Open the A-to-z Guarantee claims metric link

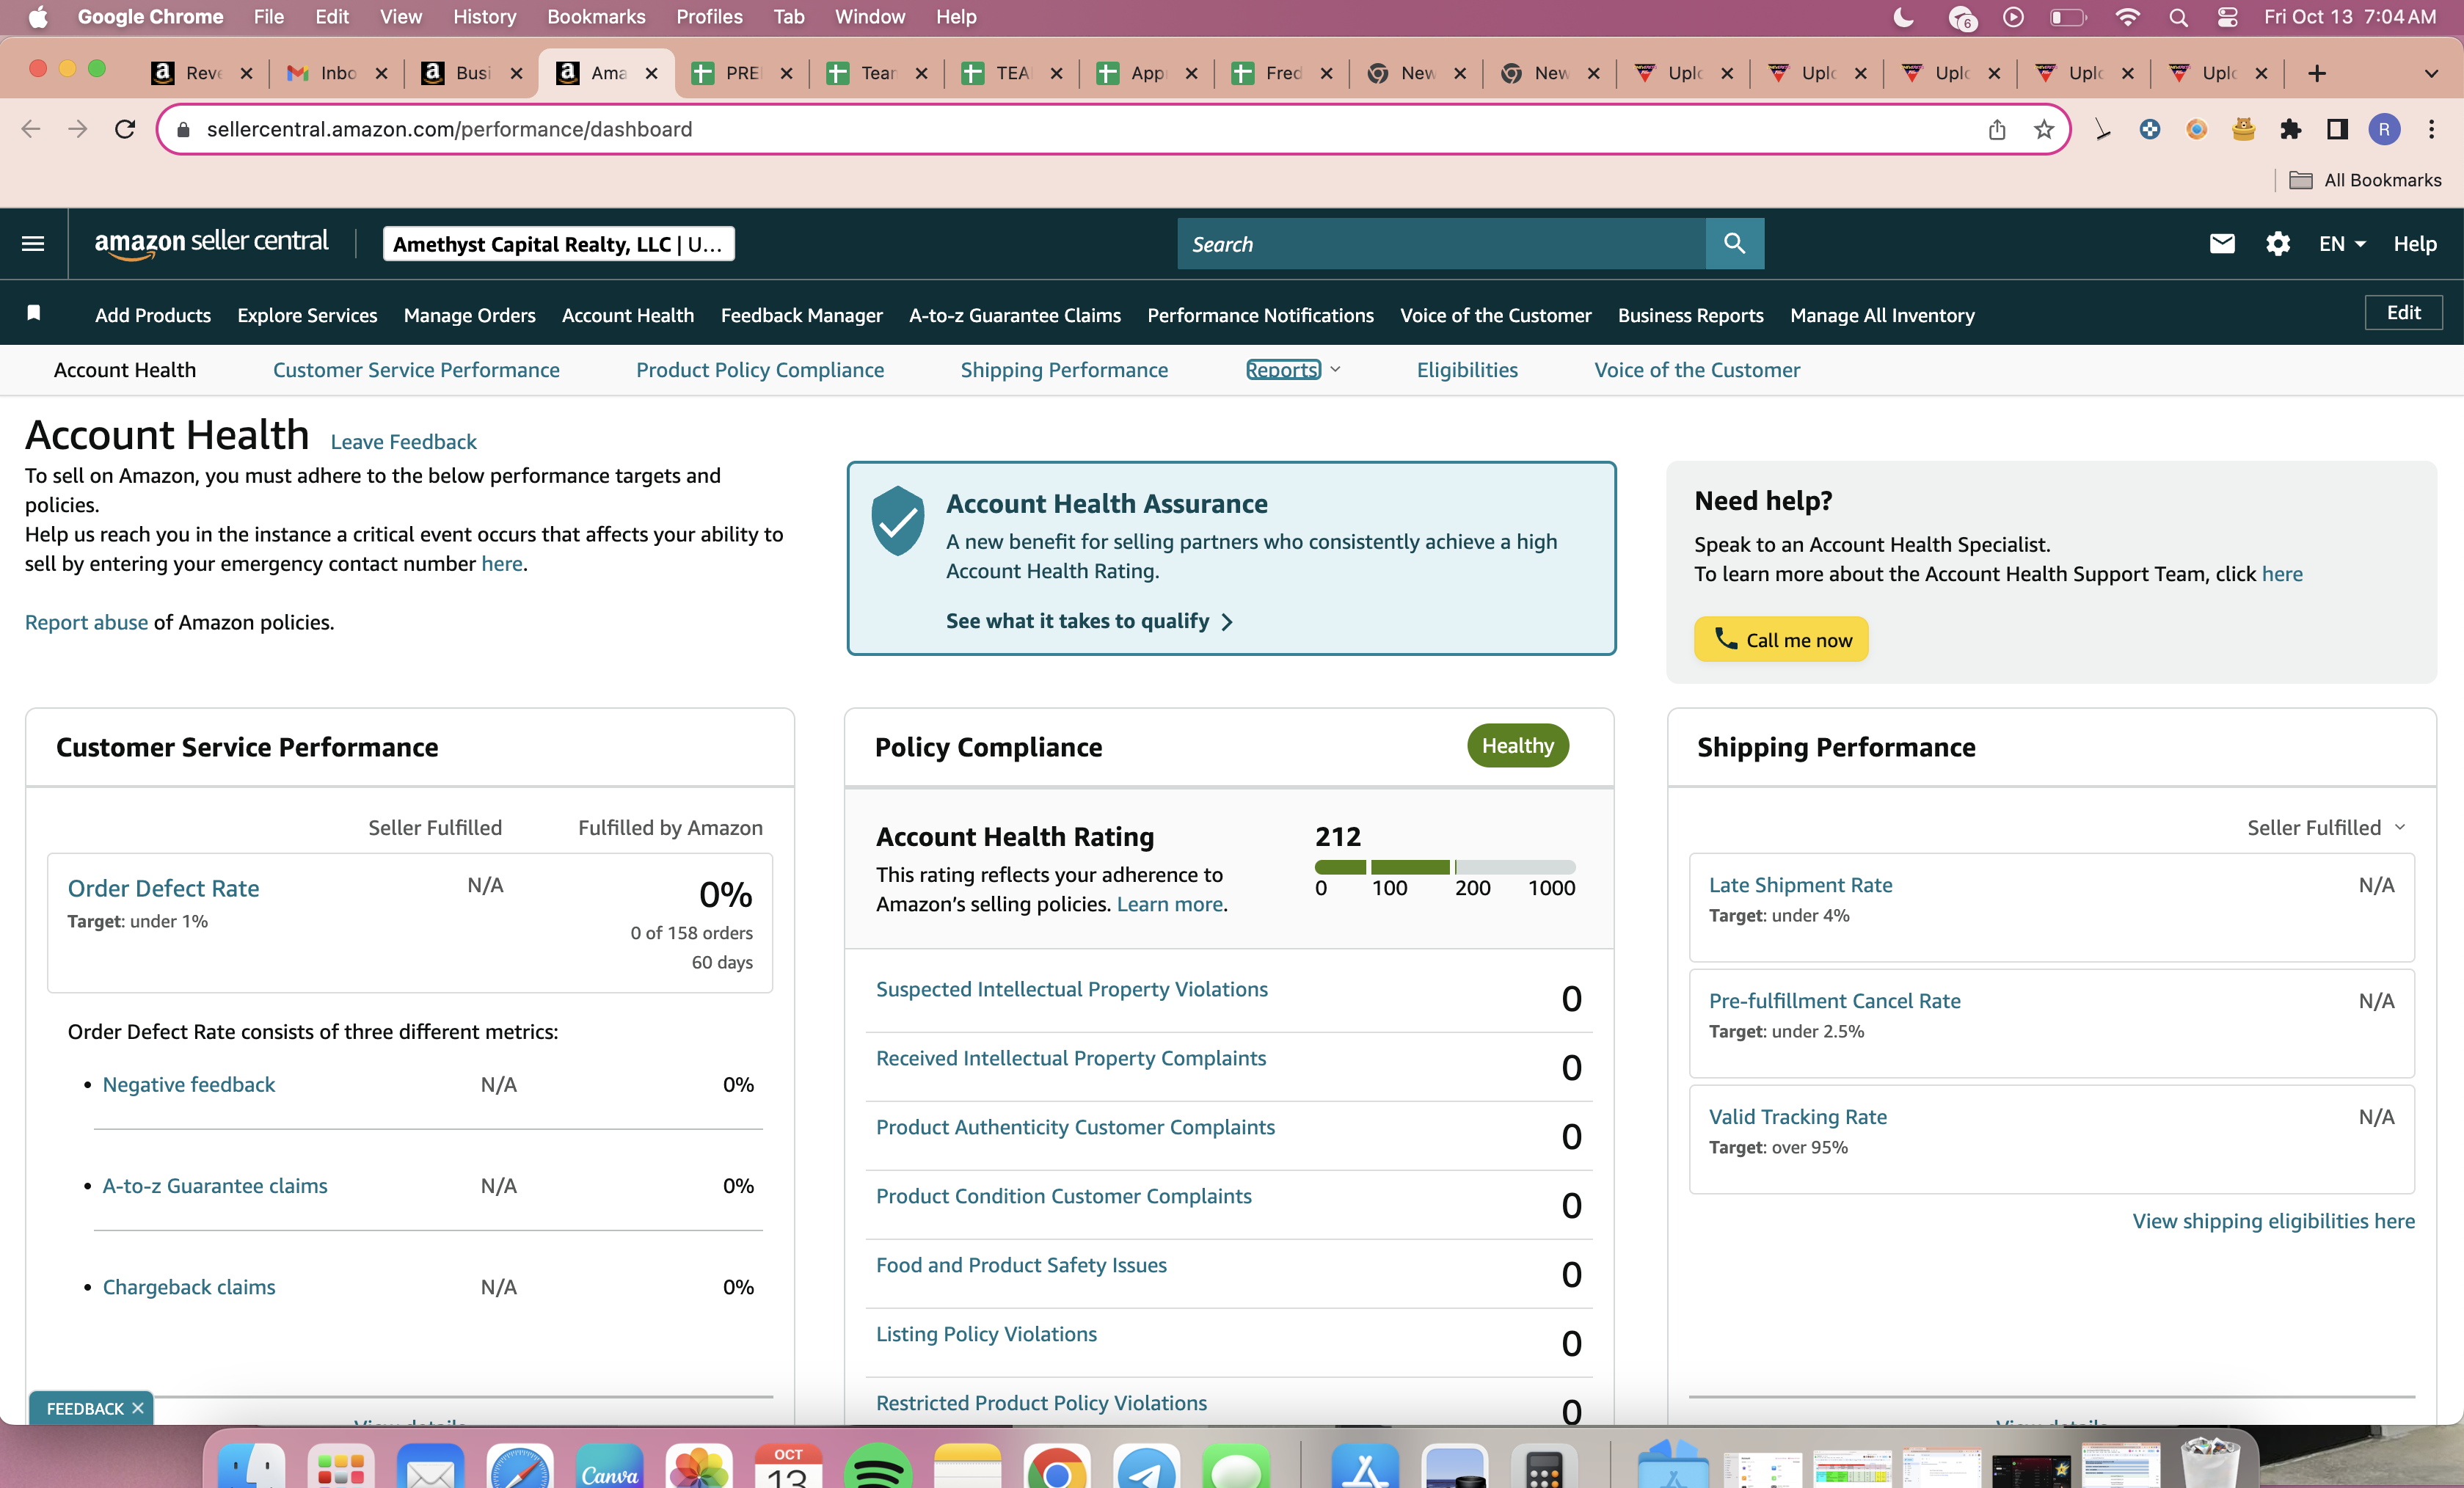point(215,1186)
